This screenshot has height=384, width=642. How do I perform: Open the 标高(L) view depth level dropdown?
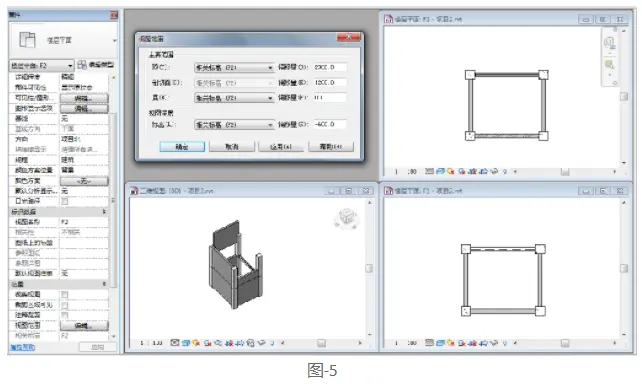pos(234,125)
